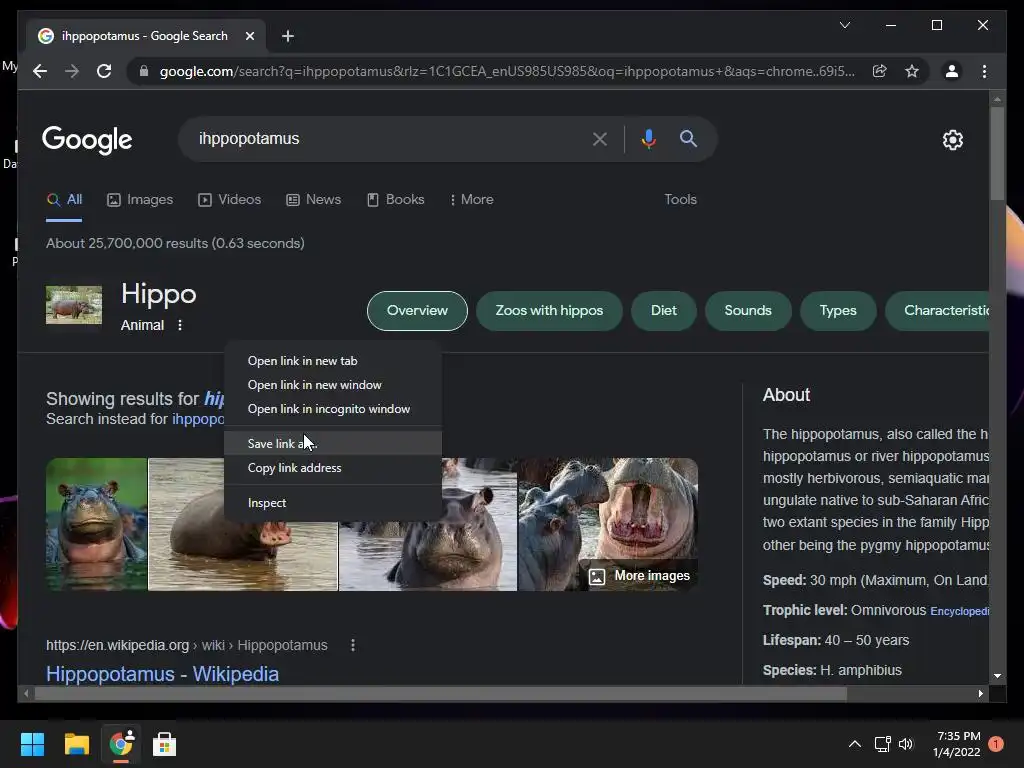Click the Search instead for ihppopotamus link

pos(197,419)
